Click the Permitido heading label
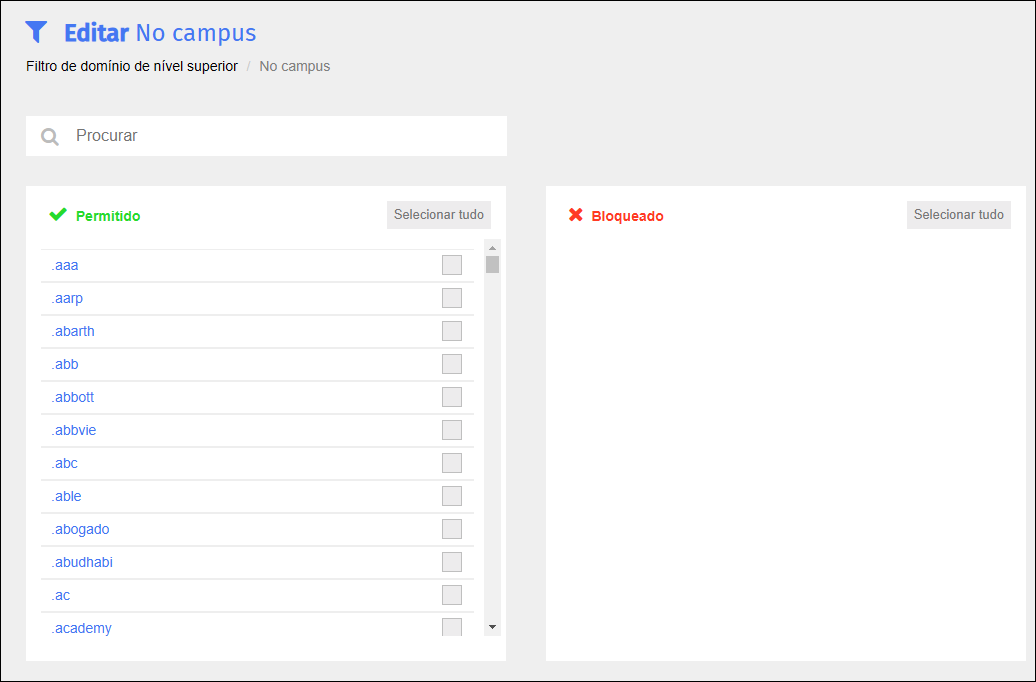Screen dimensions: 1036x682 coord(108,216)
